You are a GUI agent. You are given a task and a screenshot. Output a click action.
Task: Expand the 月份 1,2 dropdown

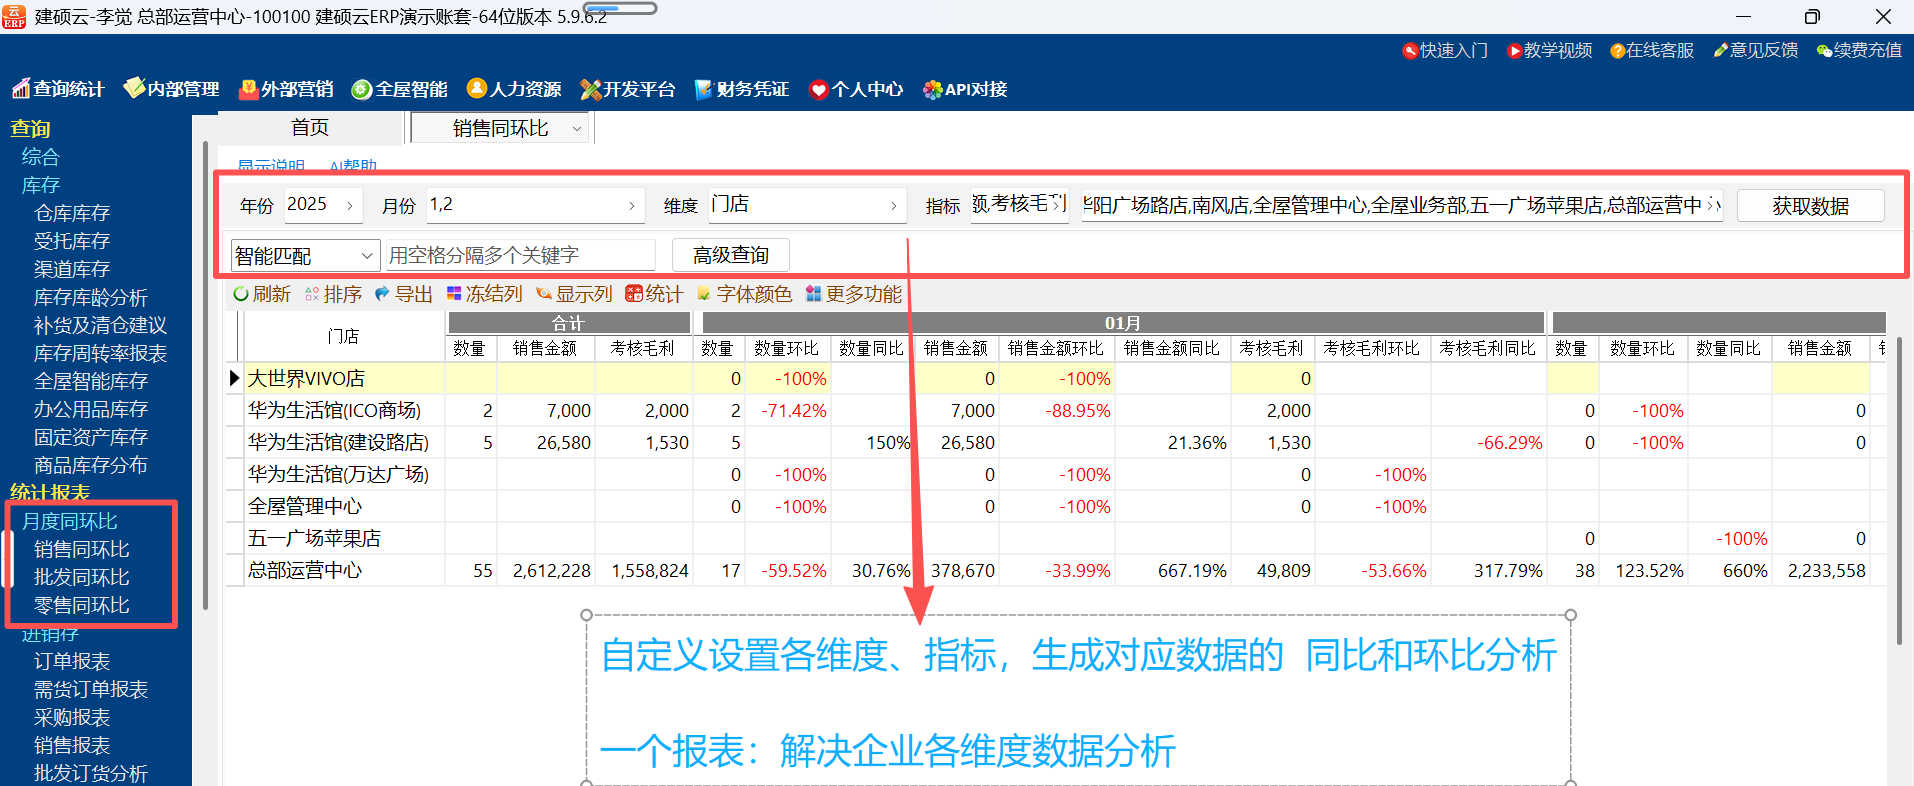point(631,206)
